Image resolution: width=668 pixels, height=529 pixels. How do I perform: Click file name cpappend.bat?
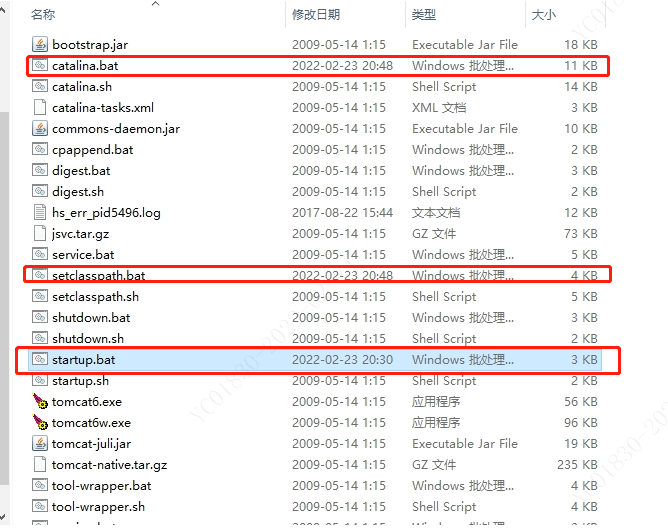point(92,150)
